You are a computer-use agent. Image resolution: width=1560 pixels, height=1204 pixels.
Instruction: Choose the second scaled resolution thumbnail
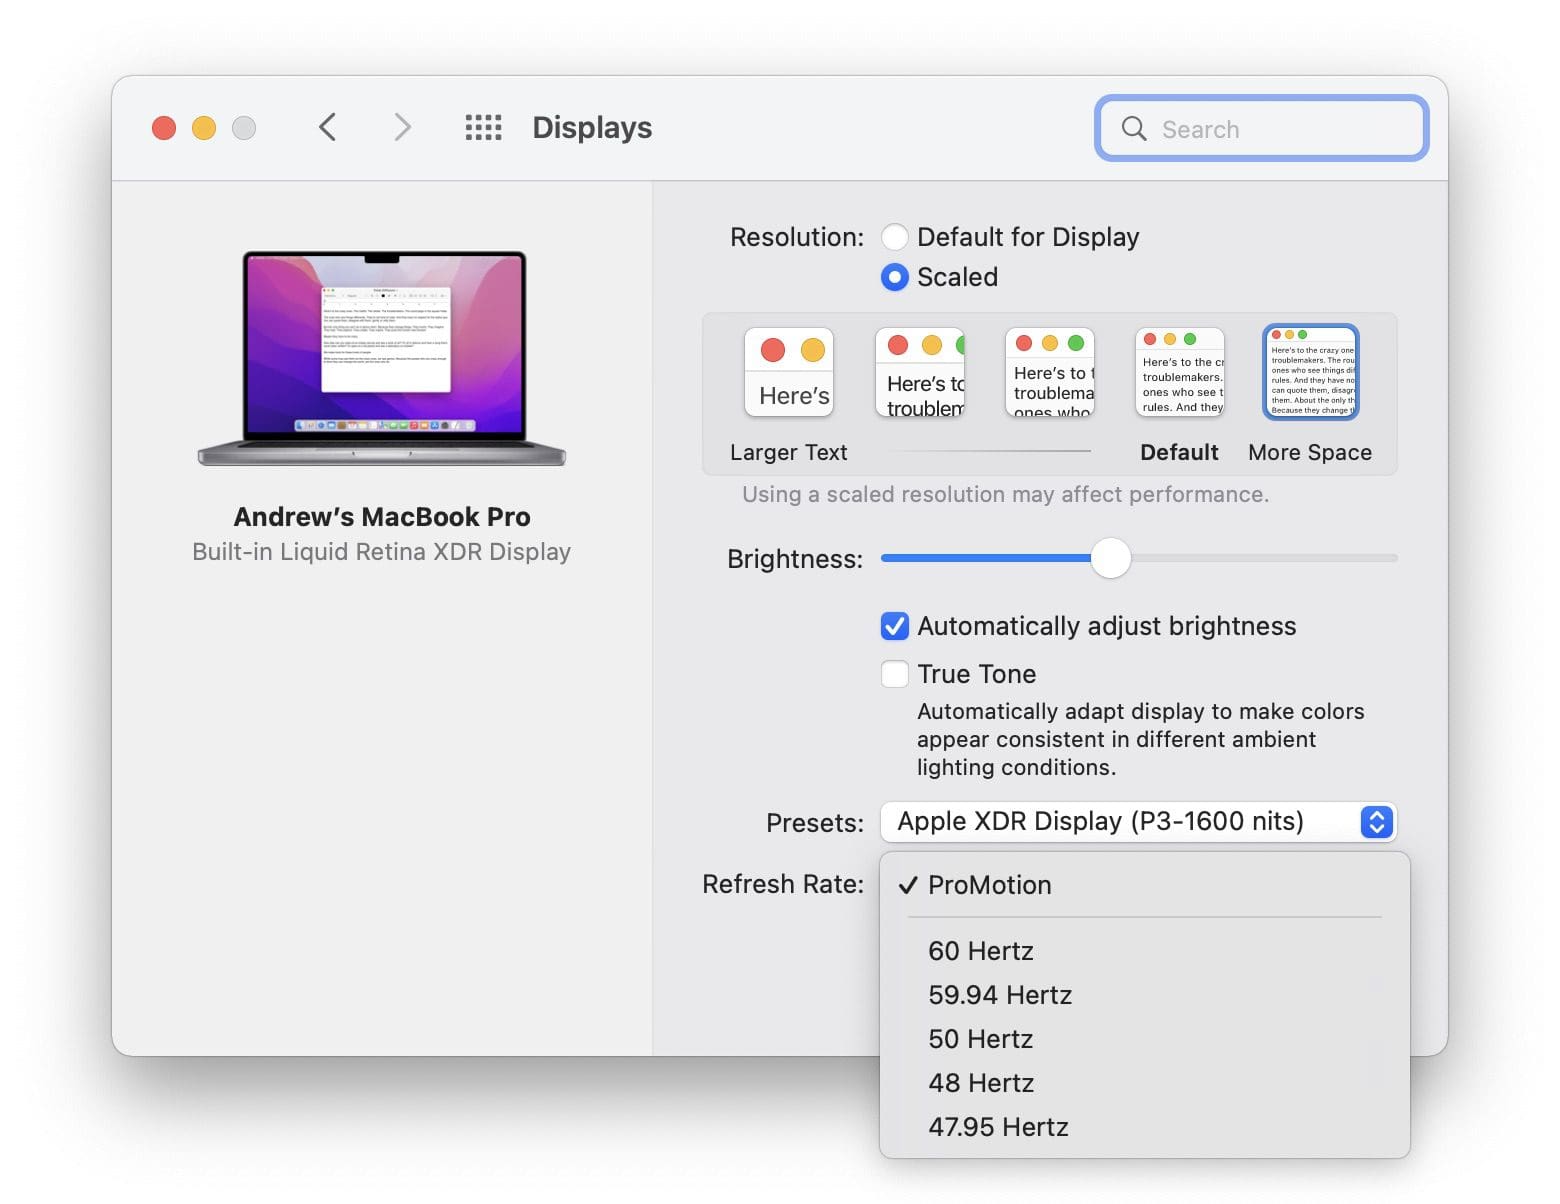click(x=920, y=372)
